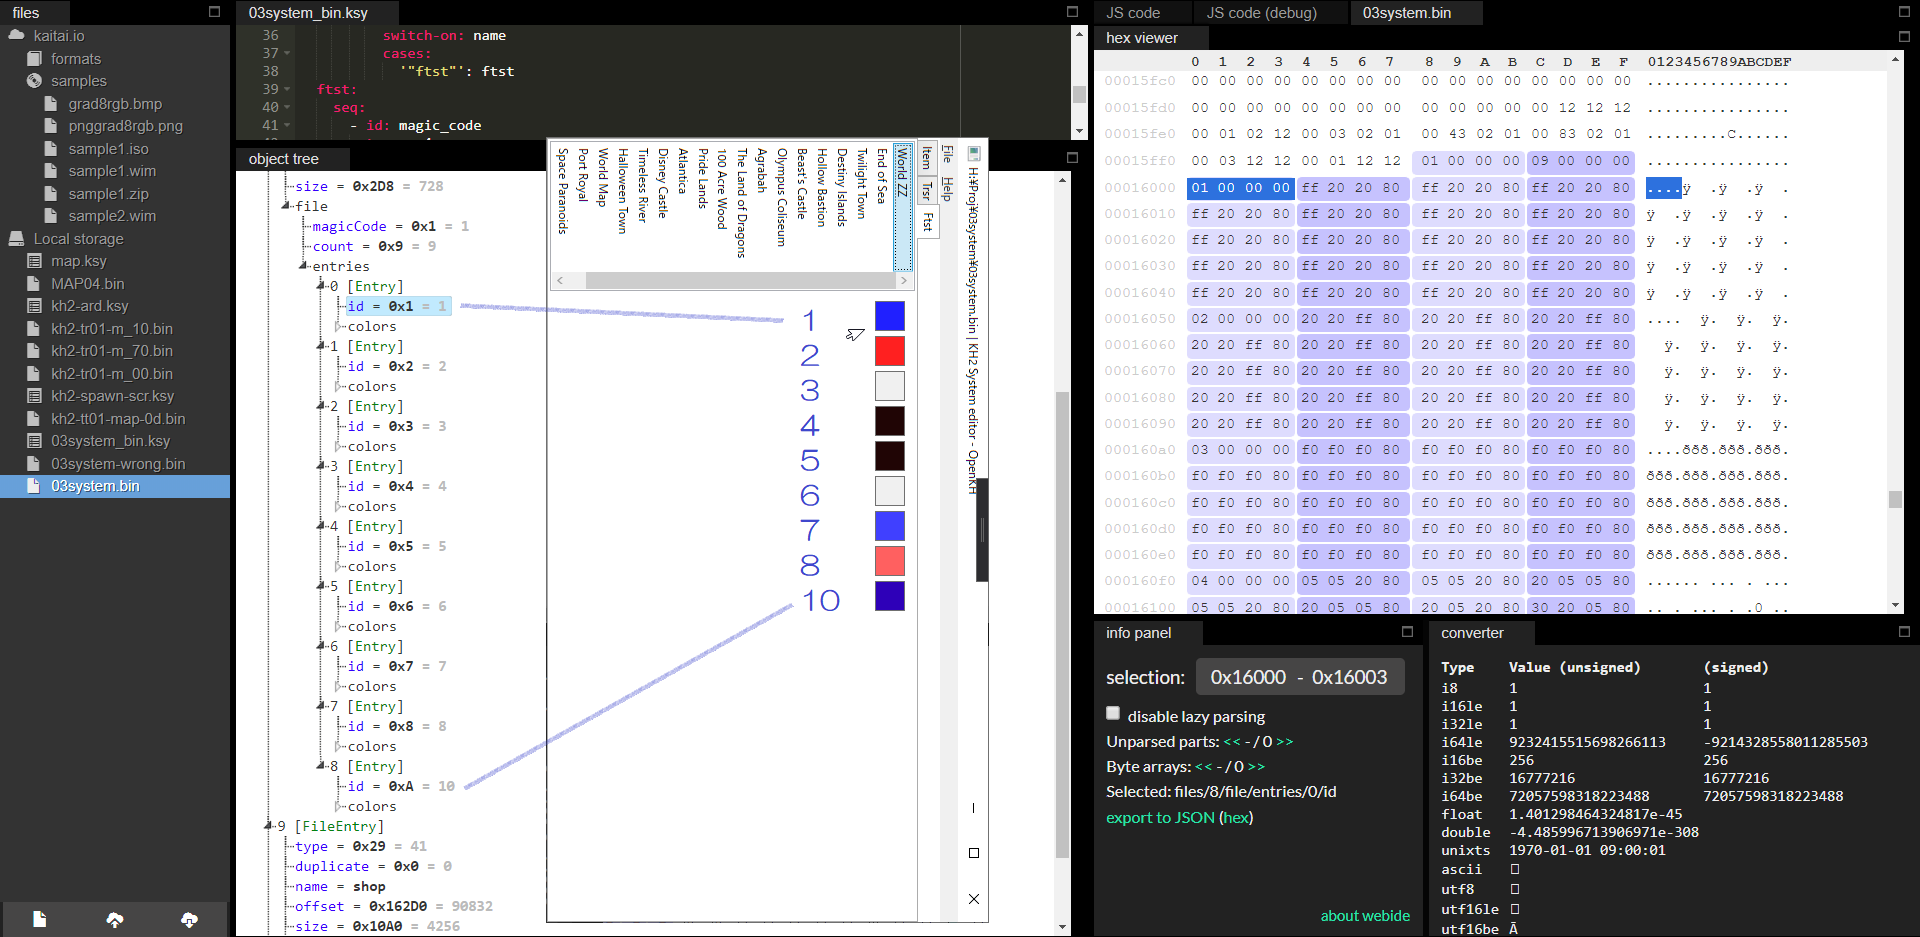1920x937 pixels.
Task: Click the cloud download icon in bottom toolbar
Action: 189,918
